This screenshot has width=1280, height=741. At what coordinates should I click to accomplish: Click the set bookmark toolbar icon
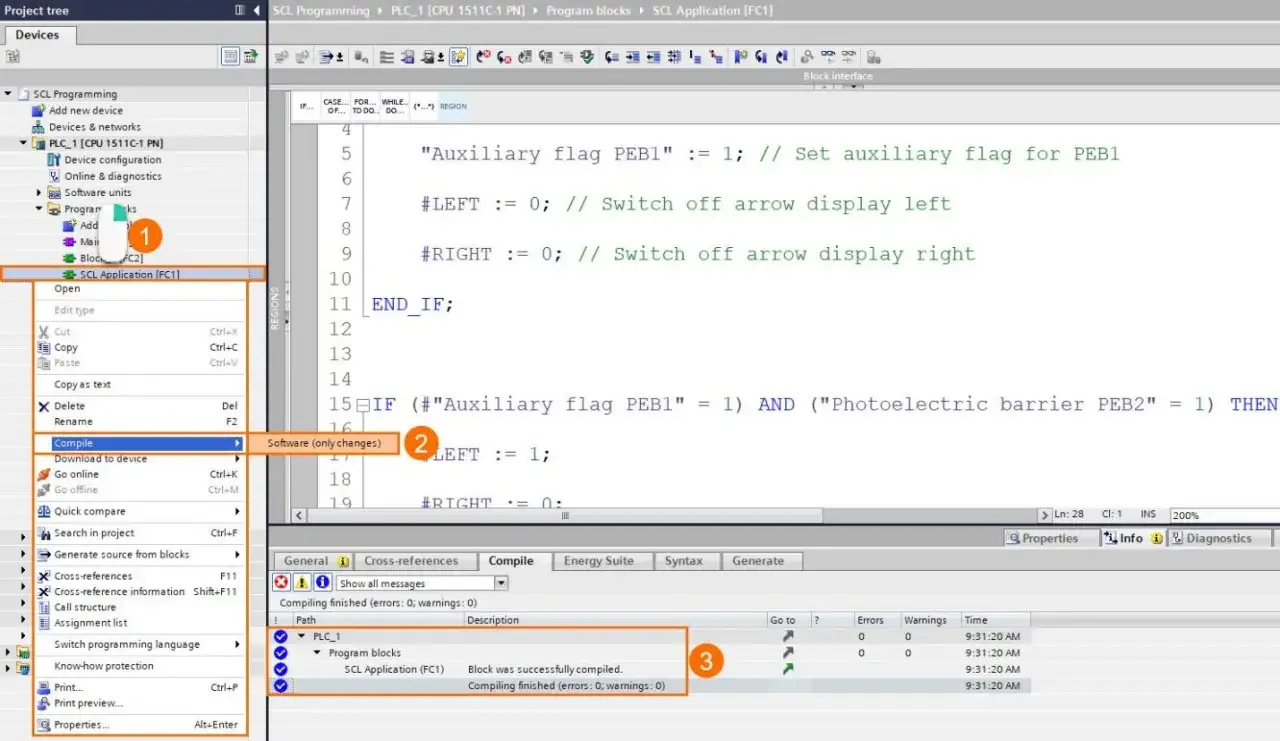click(x=741, y=57)
